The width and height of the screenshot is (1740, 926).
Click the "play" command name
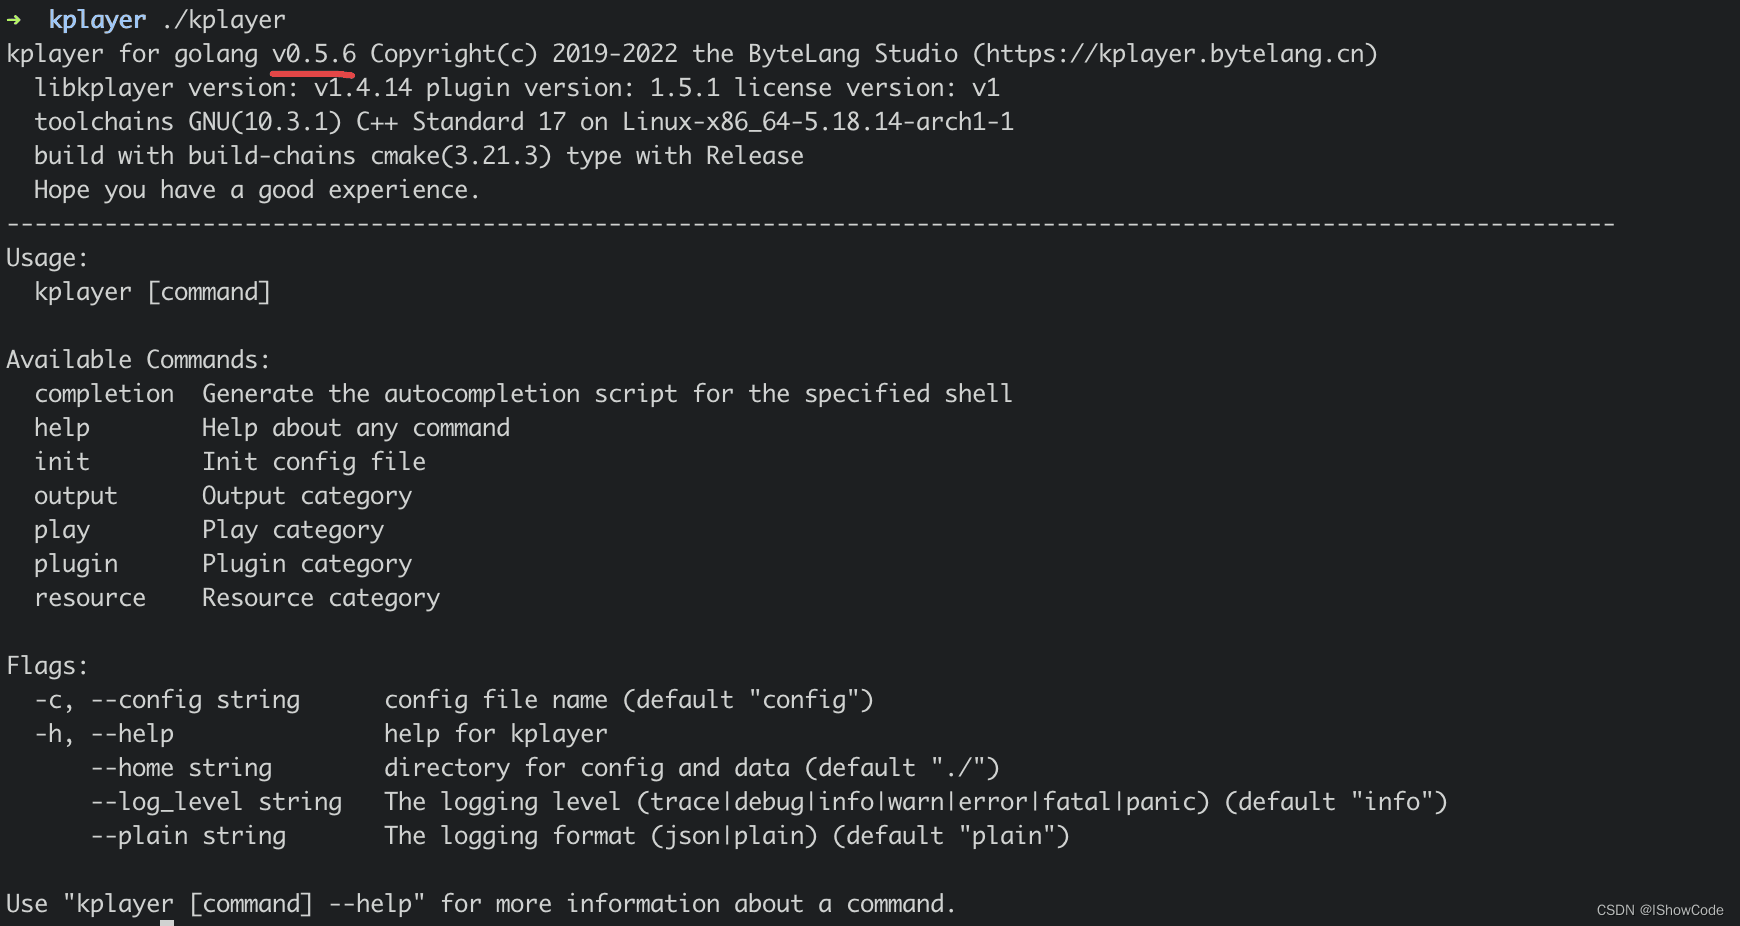[x=62, y=530]
